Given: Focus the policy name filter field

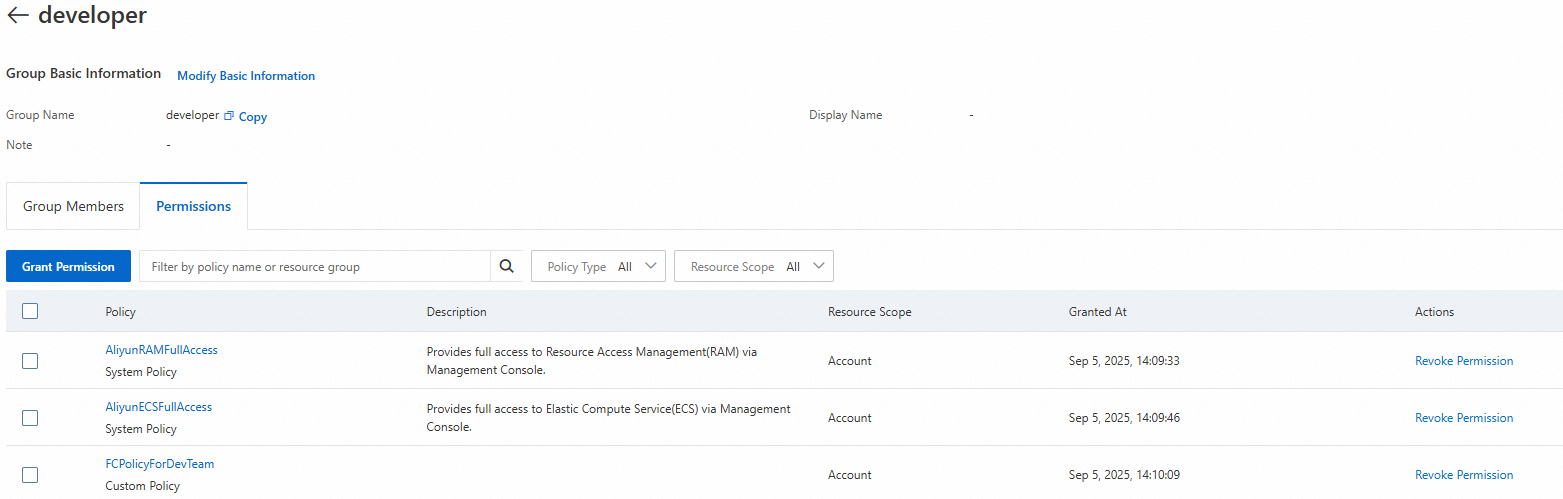Looking at the screenshot, I should 314,266.
